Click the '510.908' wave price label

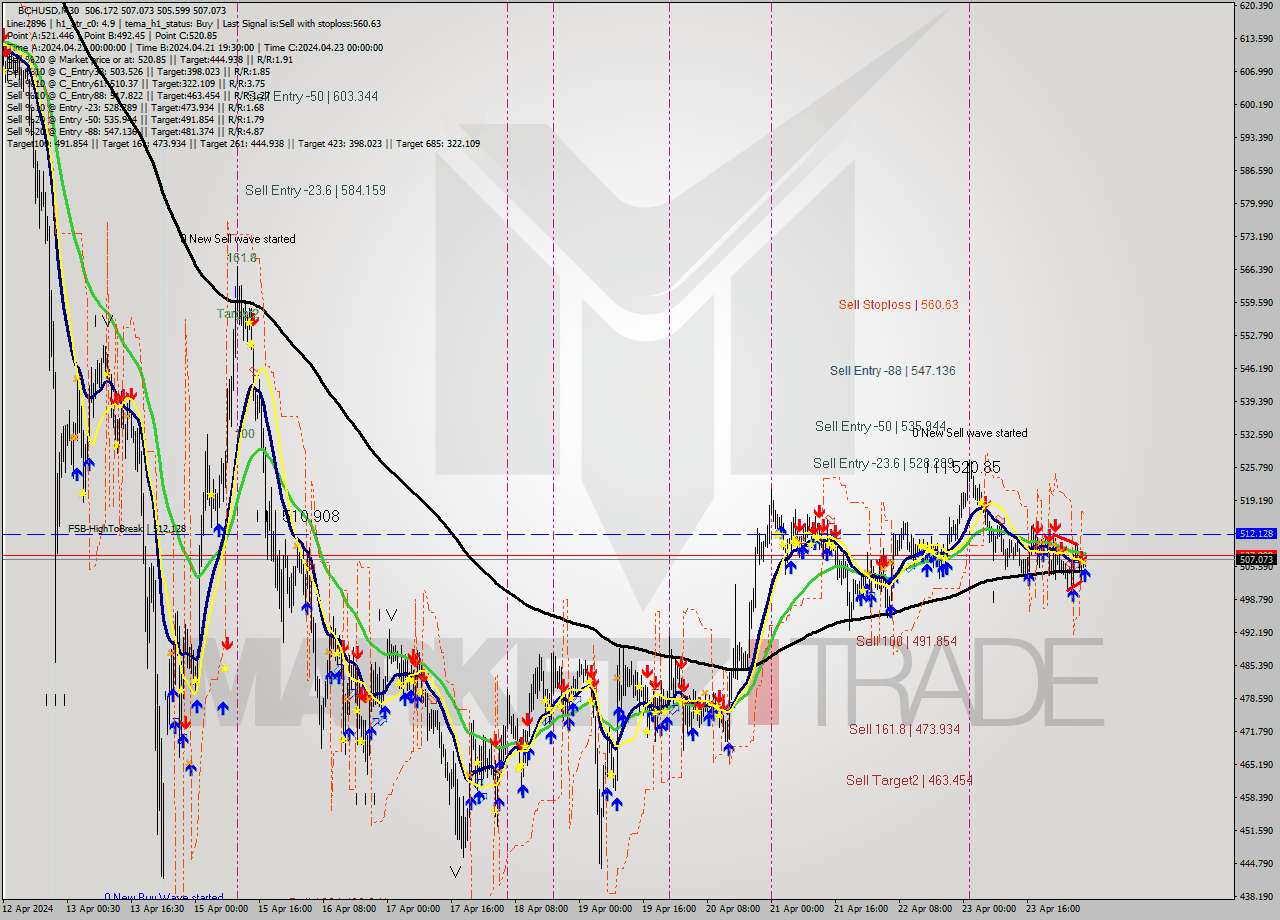tap(310, 517)
